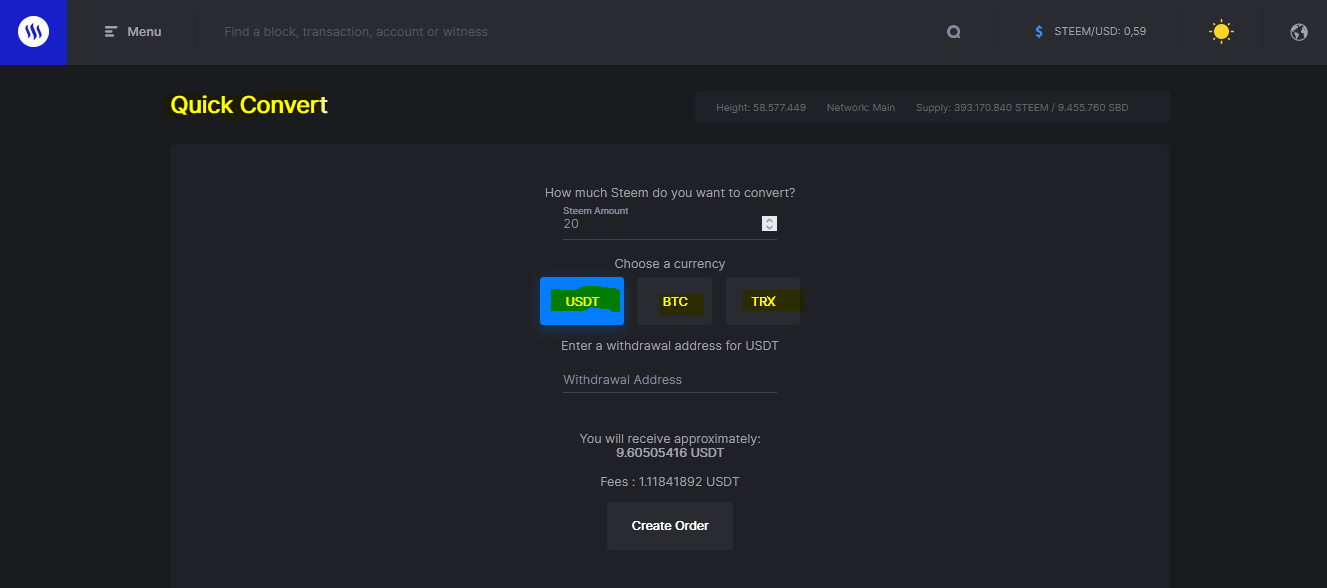
Task: Click the Steem logo home icon
Action: coord(33,32)
